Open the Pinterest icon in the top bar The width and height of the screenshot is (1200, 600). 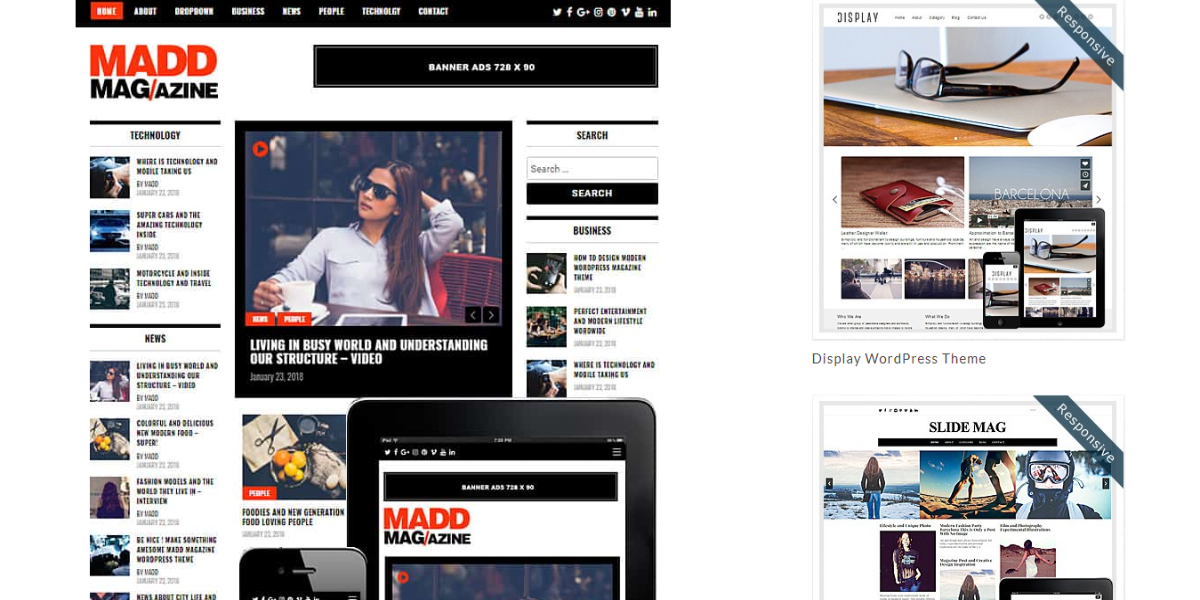tap(612, 12)
